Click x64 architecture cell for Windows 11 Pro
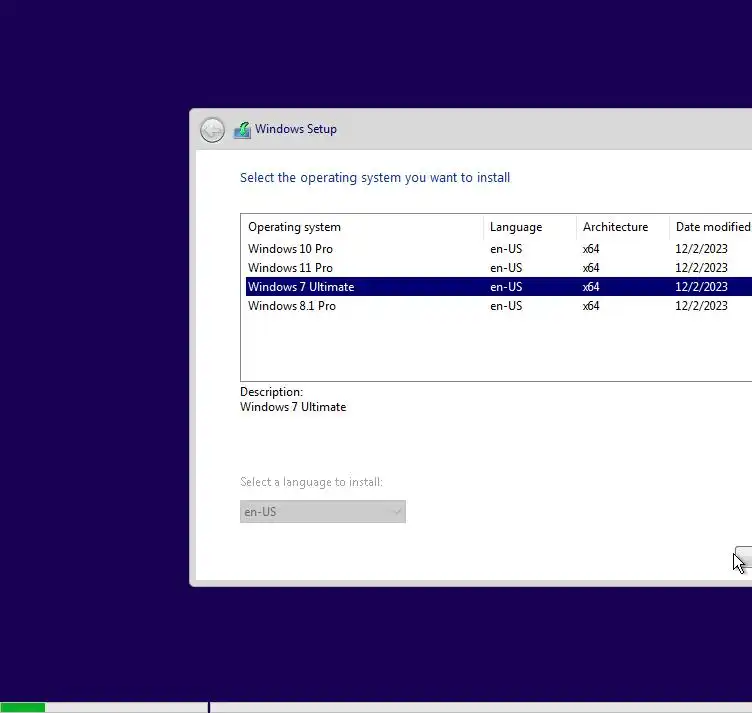The width and height of the screenshot is (752, 713). point(591,268)
